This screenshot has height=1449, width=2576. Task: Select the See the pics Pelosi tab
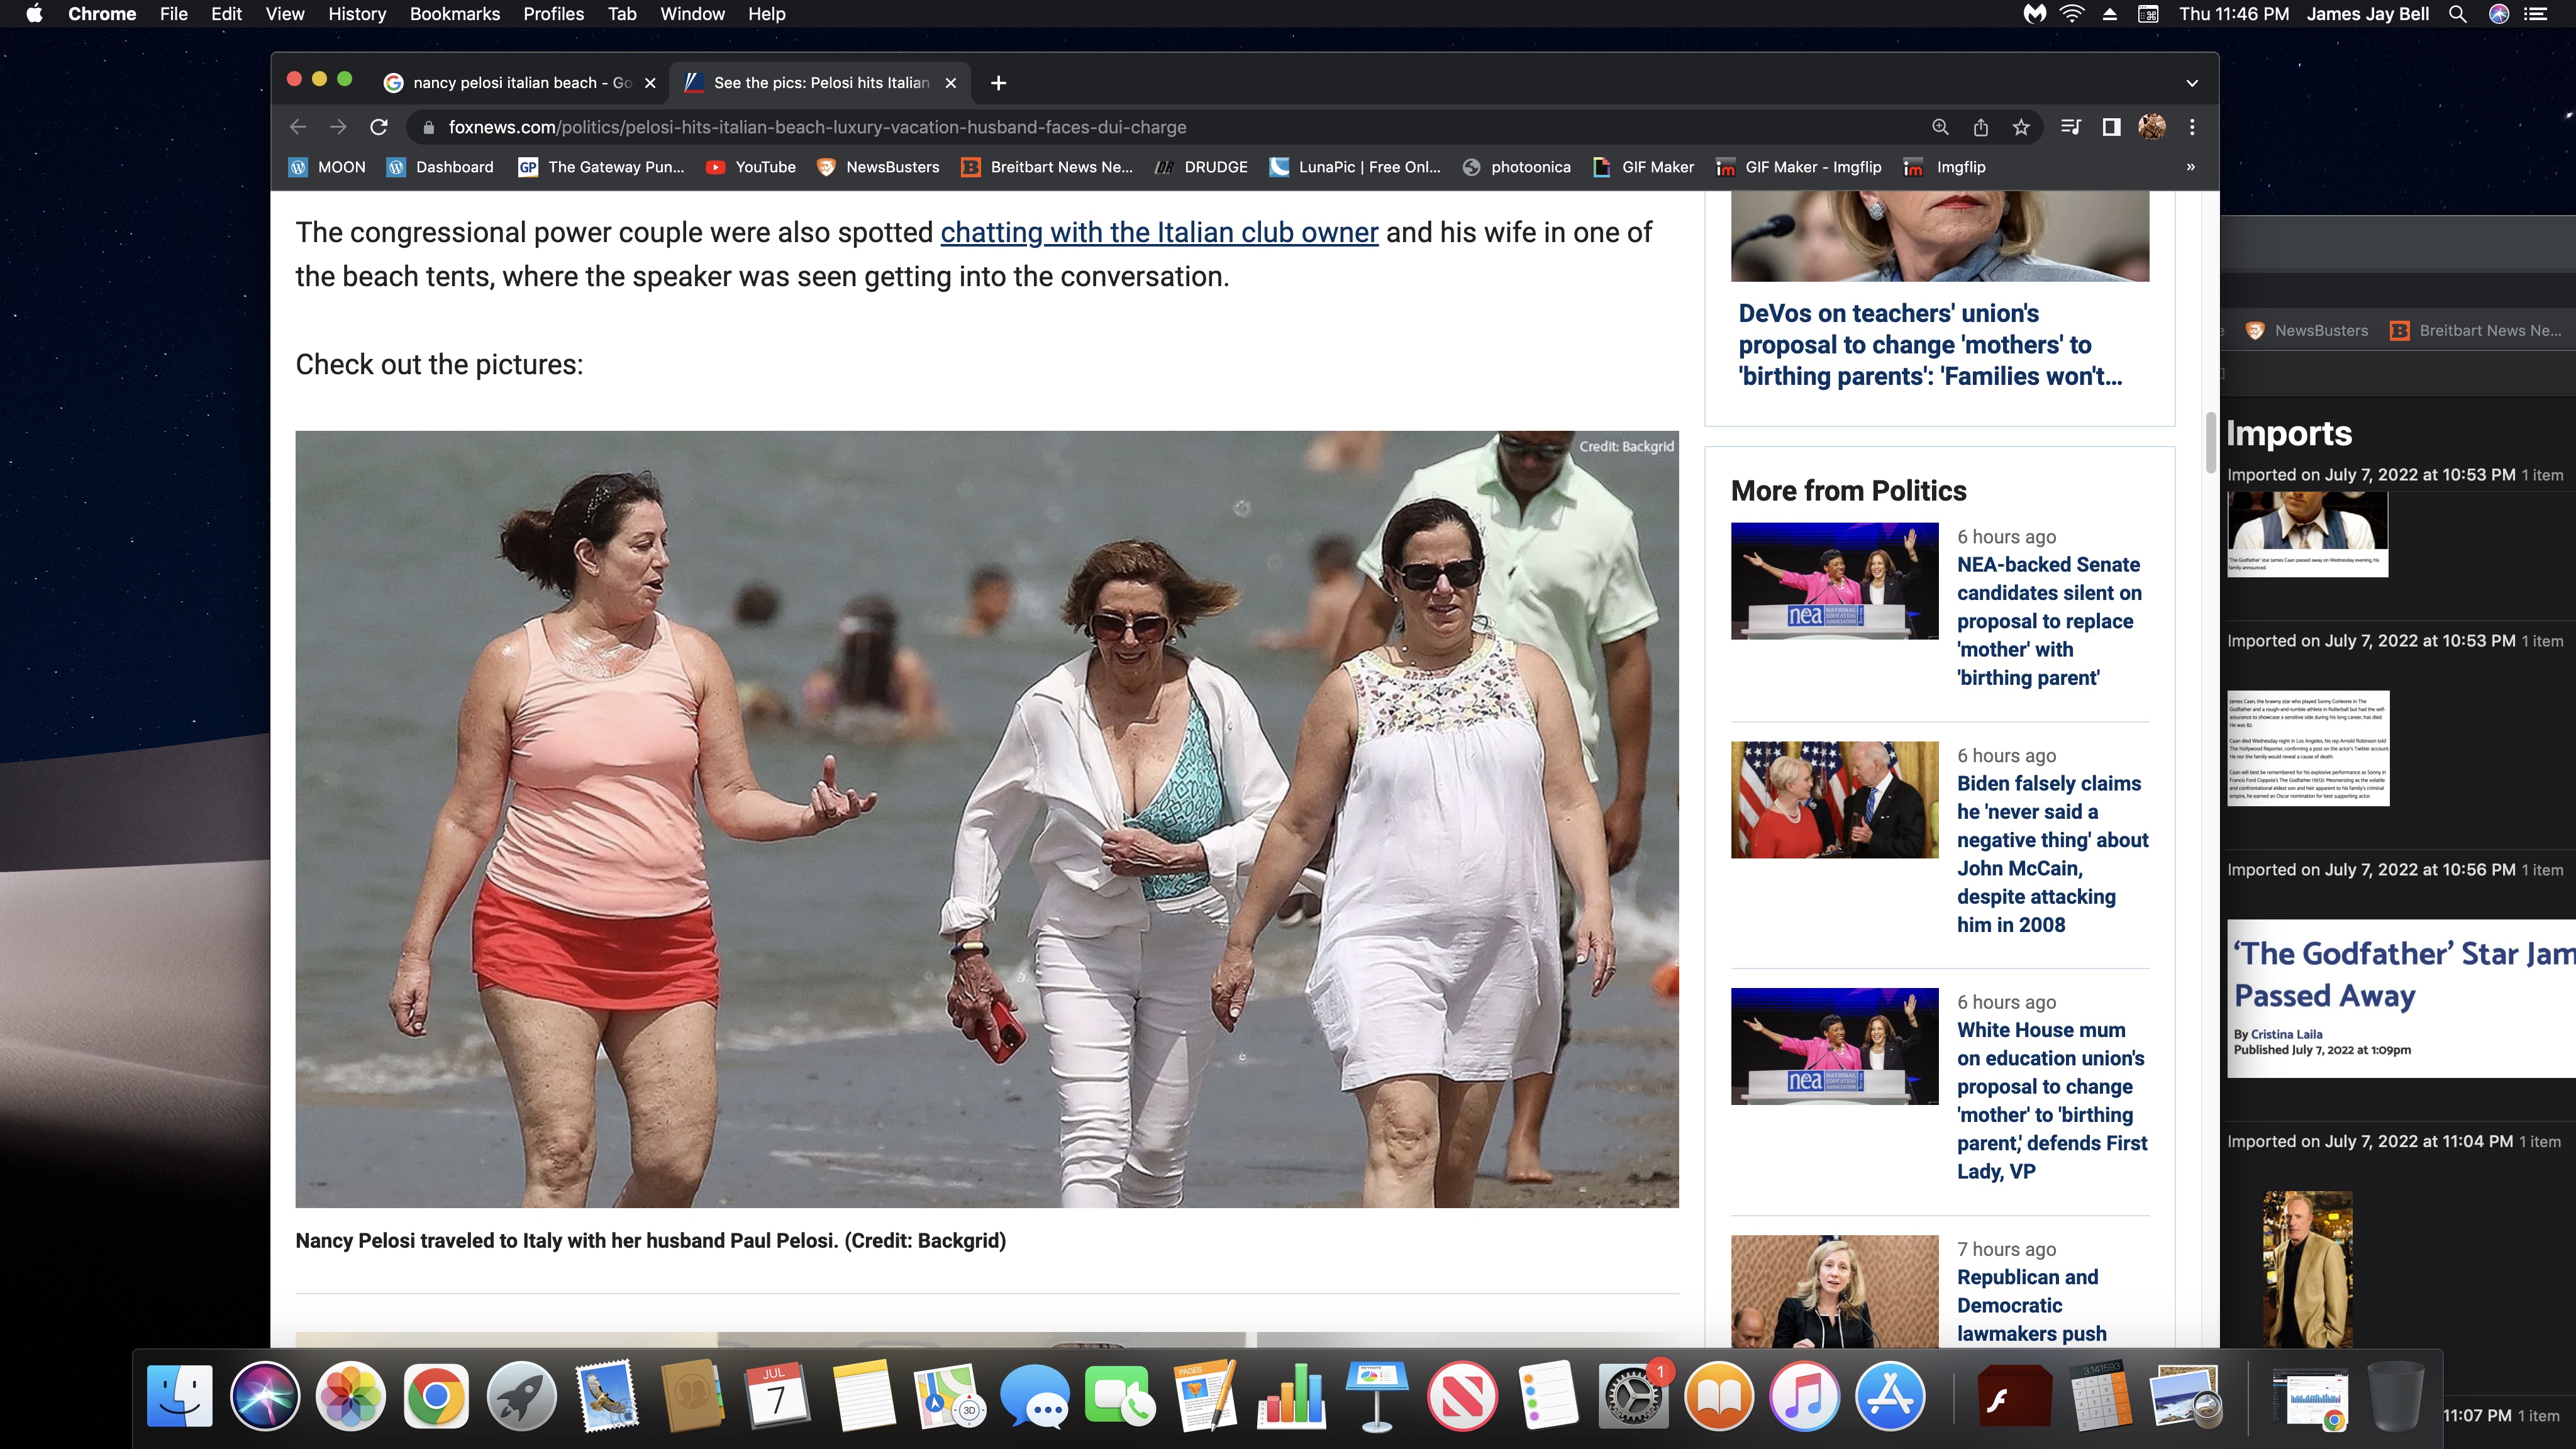click(820, 83)
